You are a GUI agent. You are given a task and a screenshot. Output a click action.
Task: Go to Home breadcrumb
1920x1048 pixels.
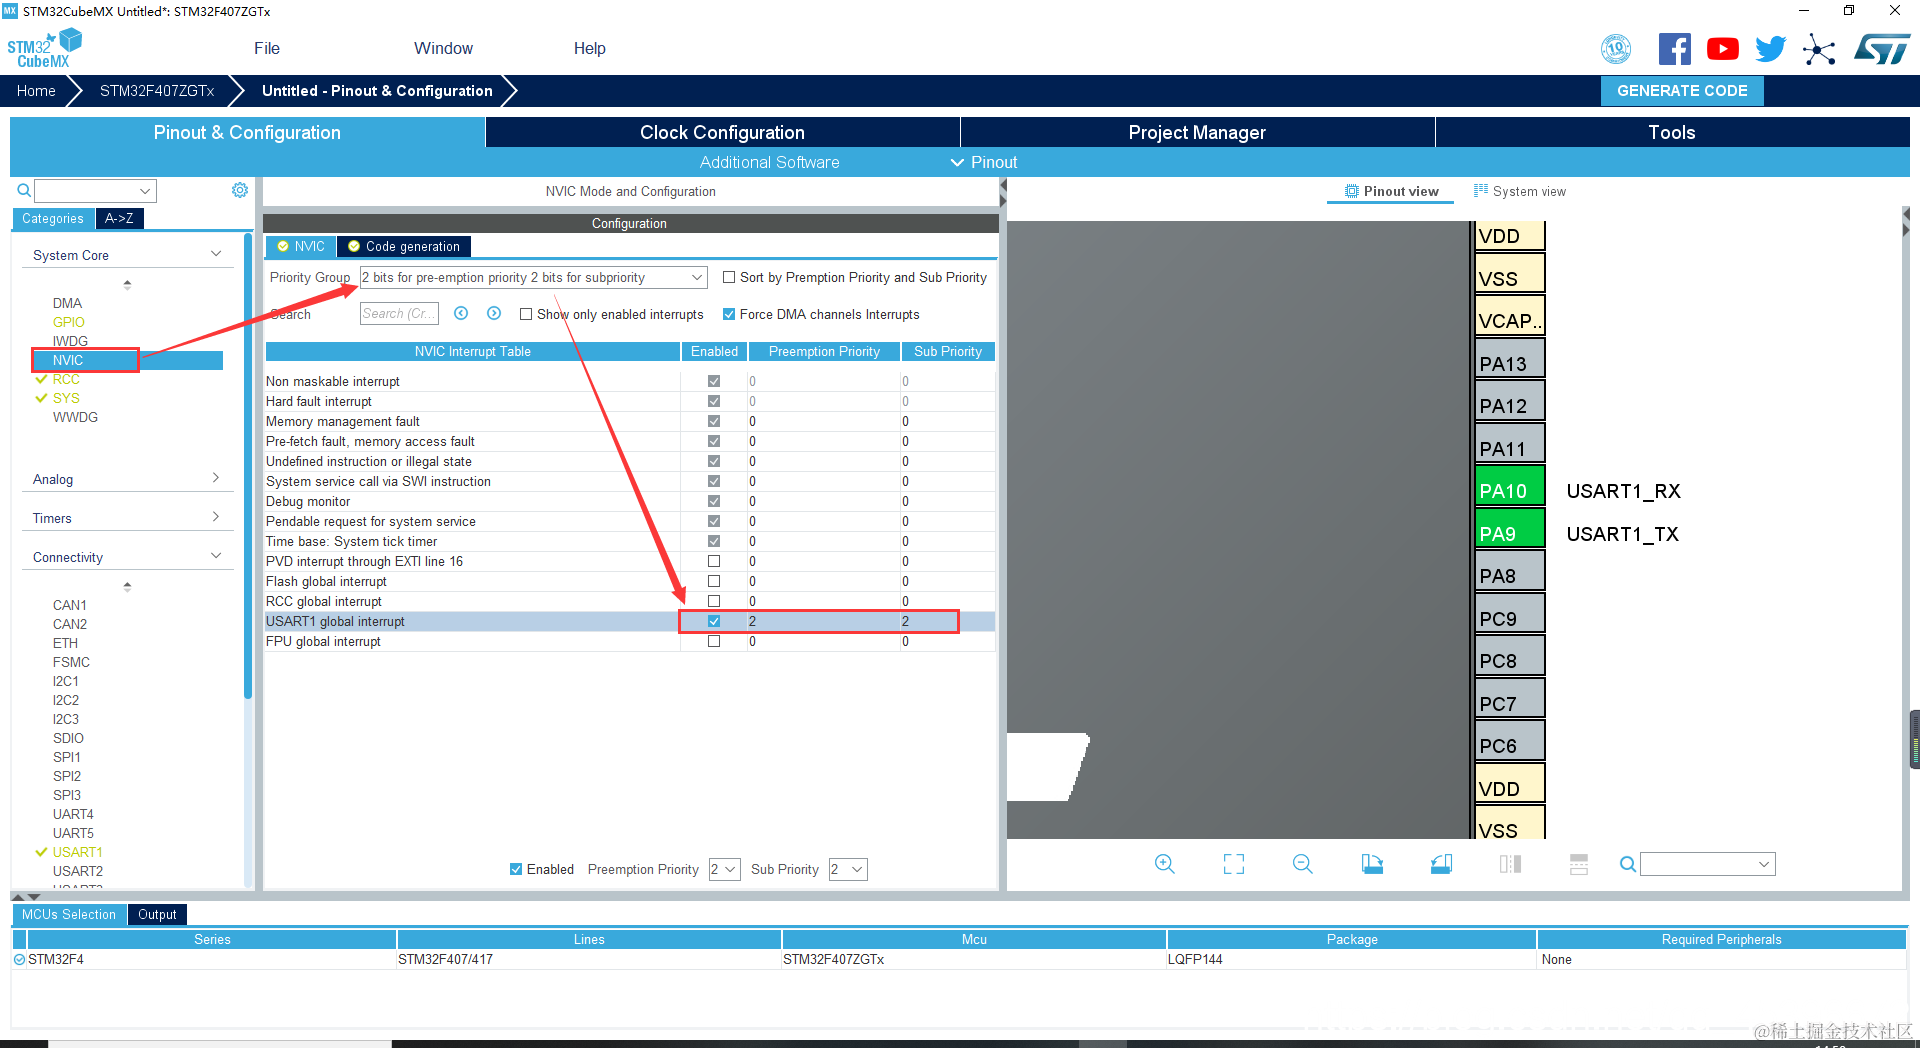click(x=36, y=90)
